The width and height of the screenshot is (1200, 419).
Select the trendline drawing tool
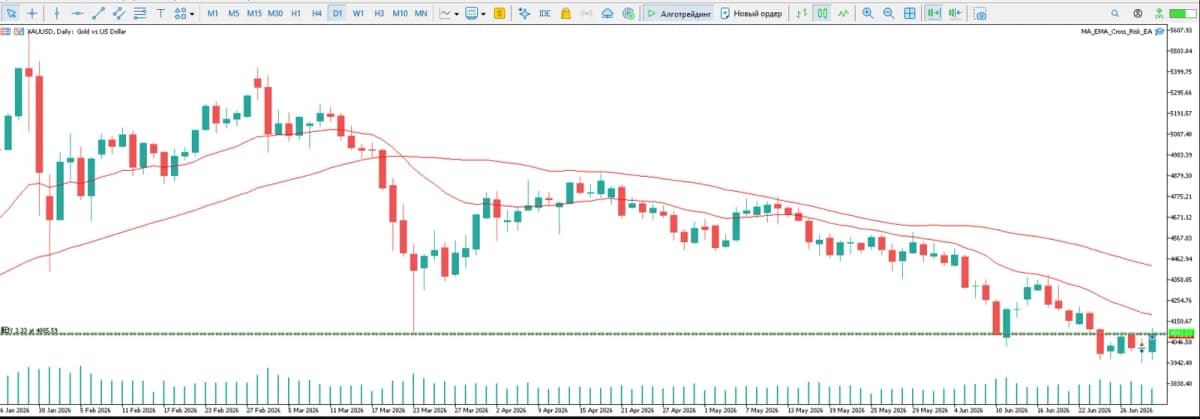[x=98, y=13]
